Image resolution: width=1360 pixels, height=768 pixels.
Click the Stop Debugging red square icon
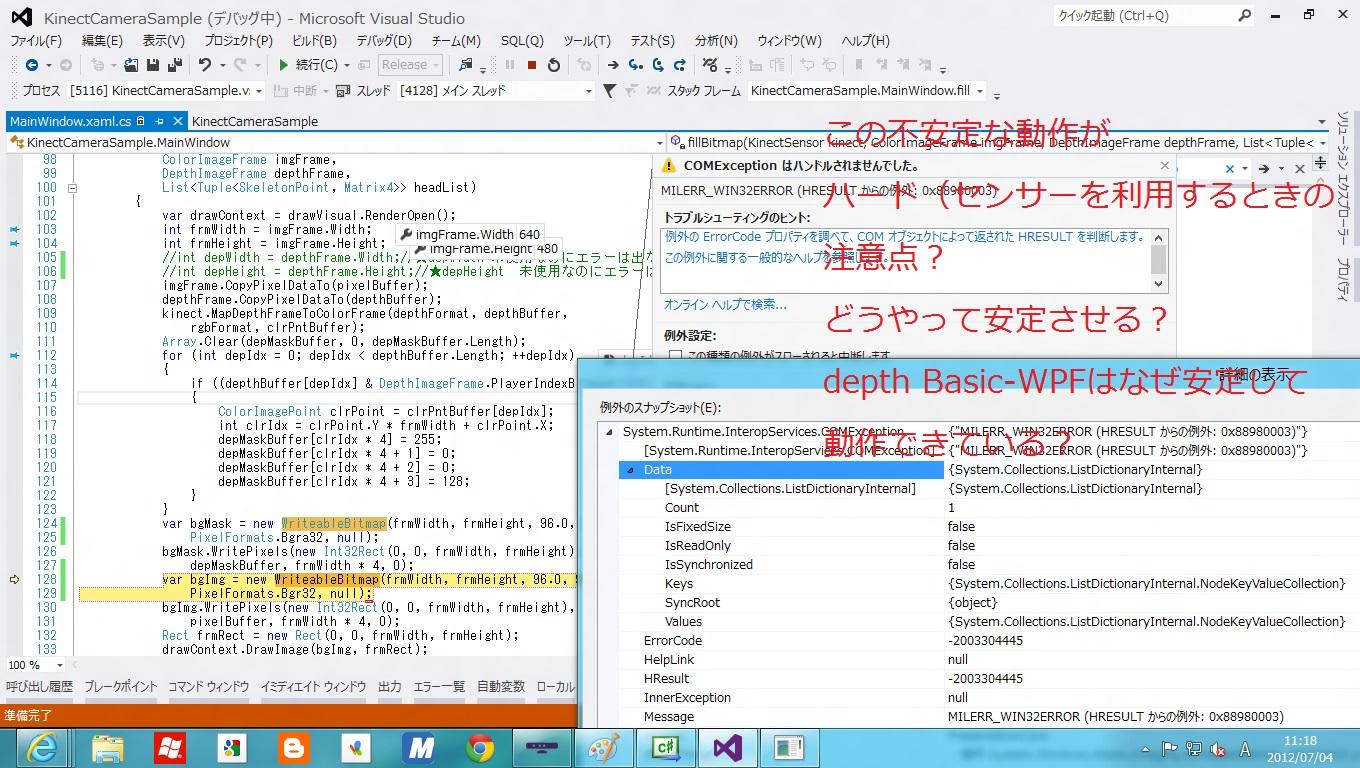click(x=531, y=65)
